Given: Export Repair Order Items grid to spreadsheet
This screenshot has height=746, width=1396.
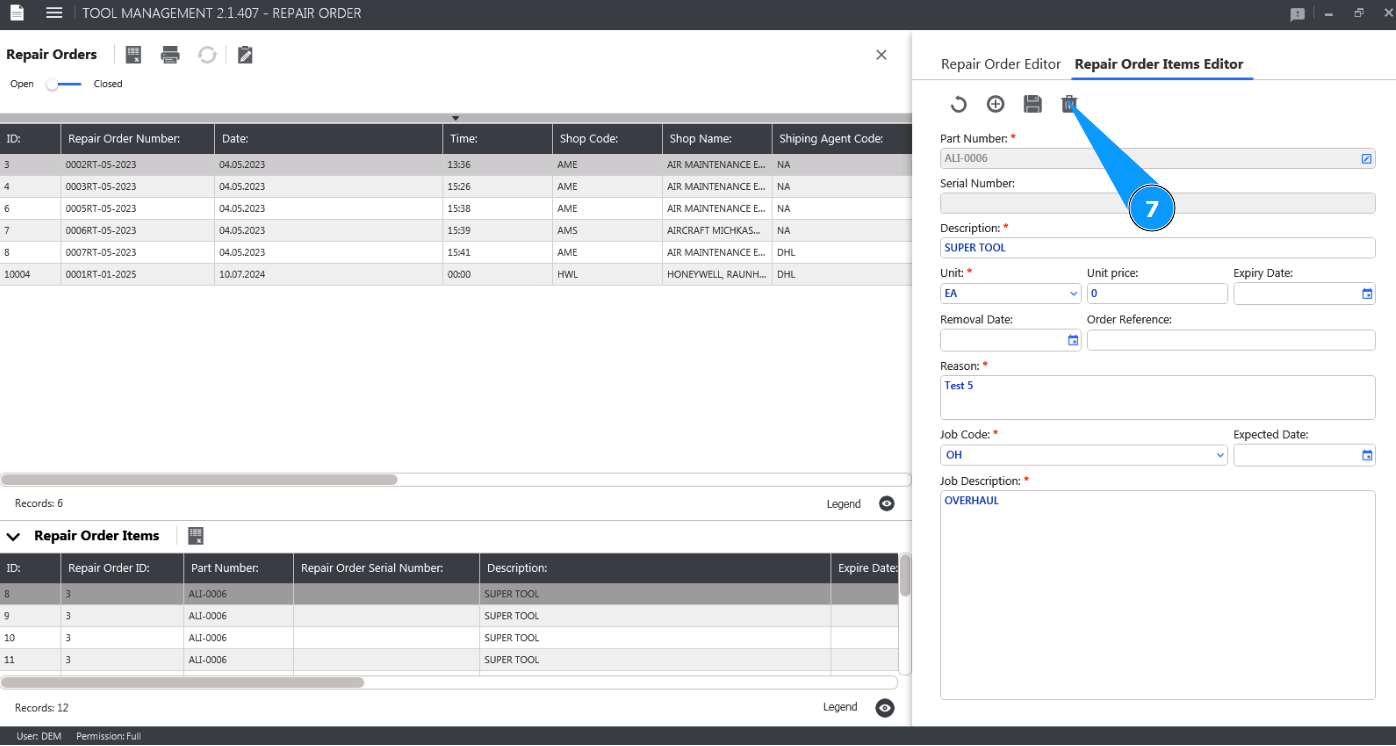Looking at the screenshot, I should (x=196, y=536).
